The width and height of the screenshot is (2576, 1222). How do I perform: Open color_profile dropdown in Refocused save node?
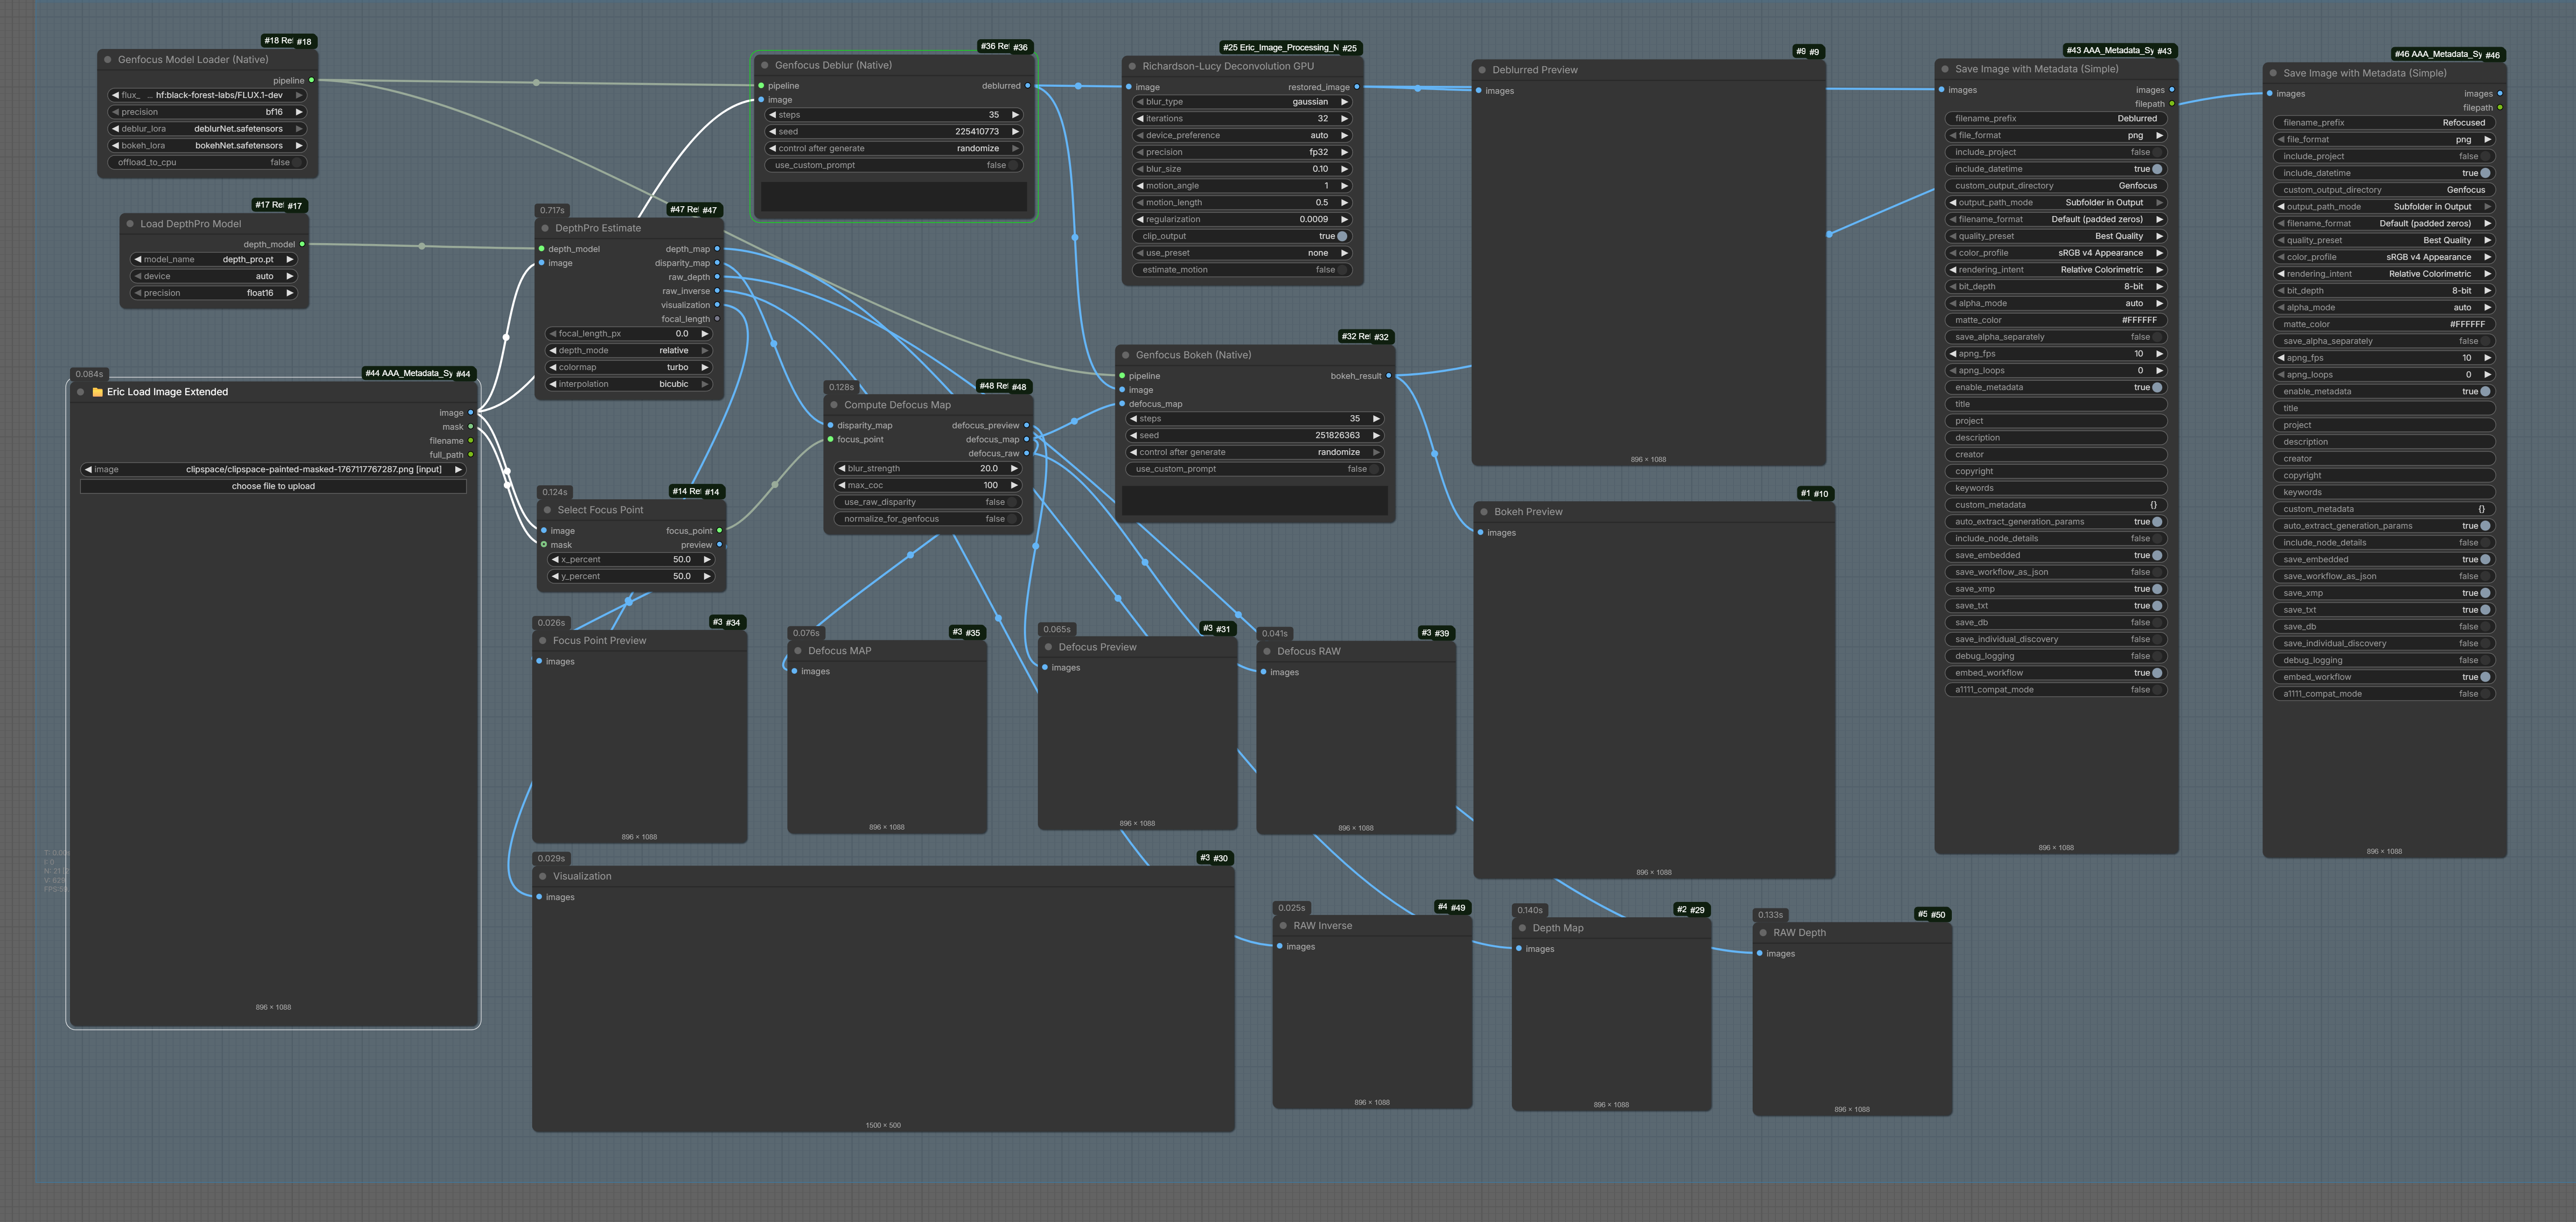pyautogui.click(x=2384, y=257)
